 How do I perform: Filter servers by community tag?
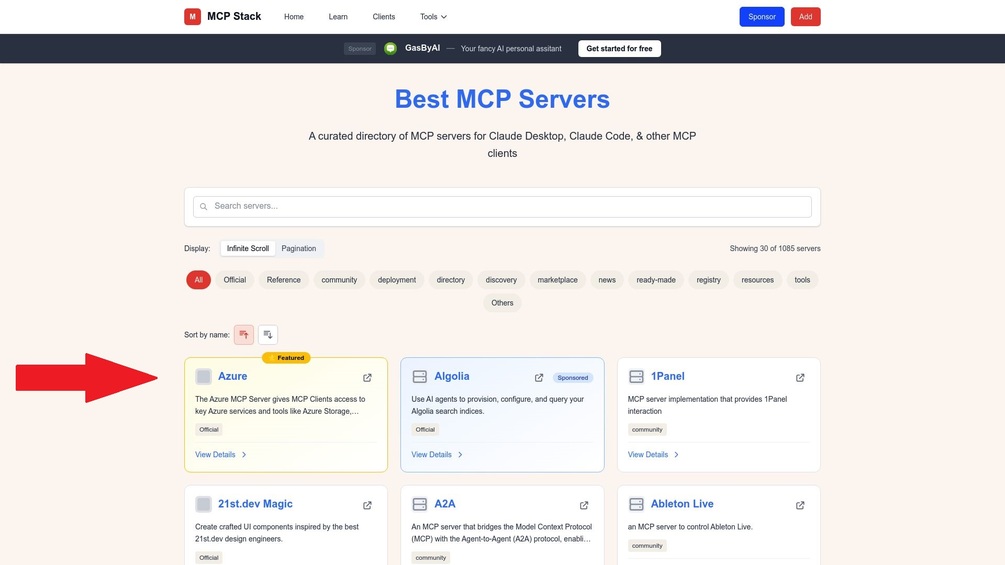(x=339, y=280)
